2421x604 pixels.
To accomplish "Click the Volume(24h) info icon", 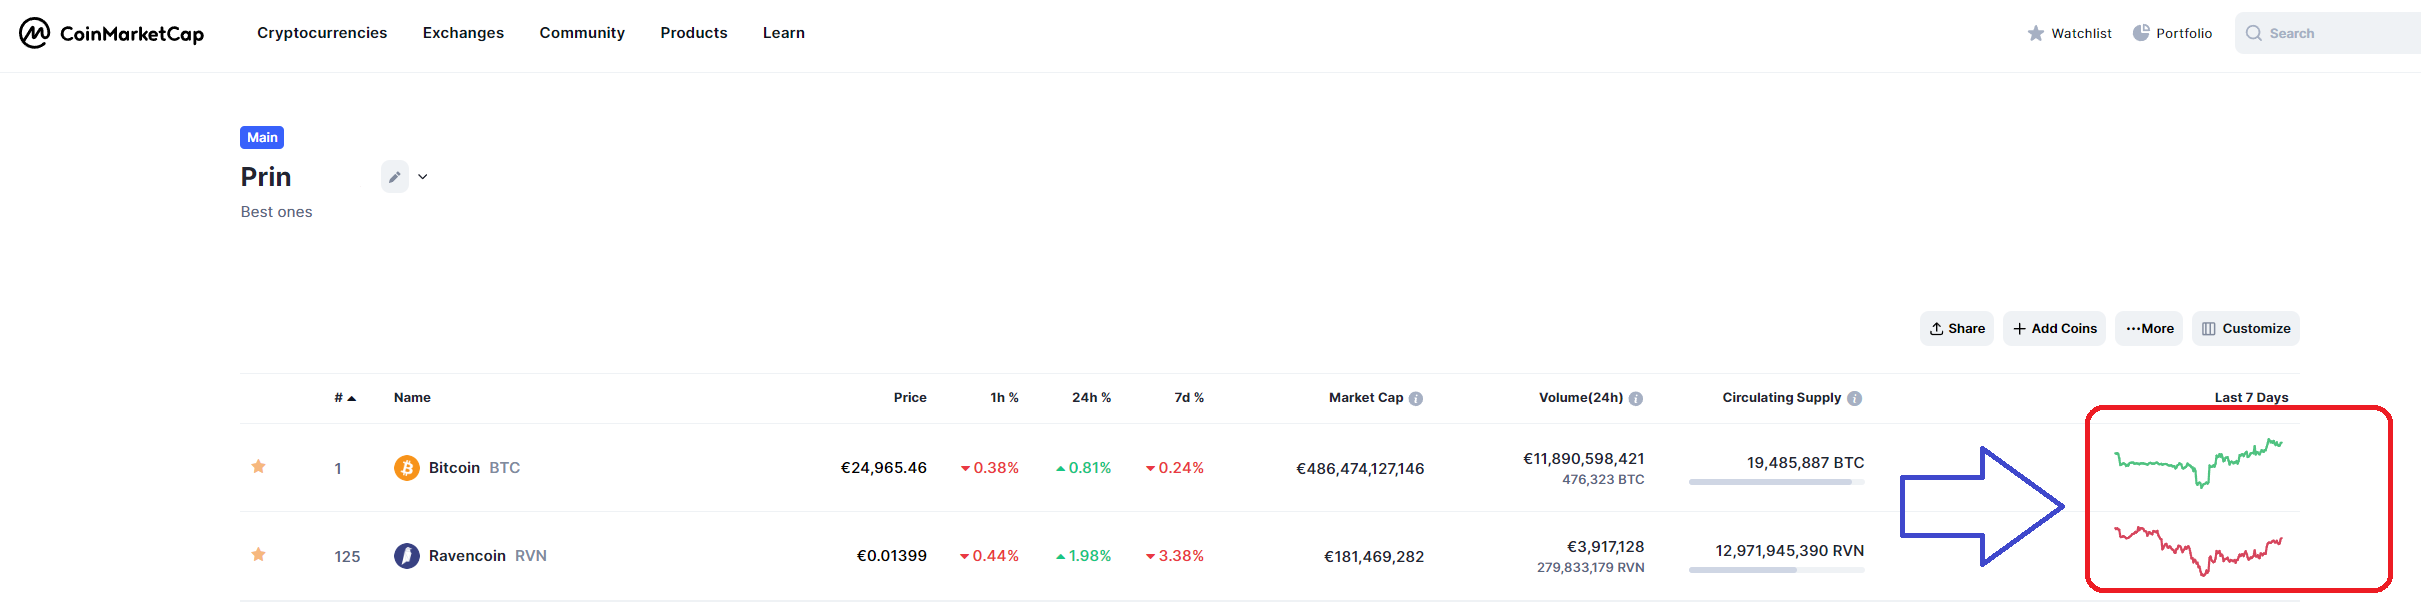I will tap(1636, 399).
